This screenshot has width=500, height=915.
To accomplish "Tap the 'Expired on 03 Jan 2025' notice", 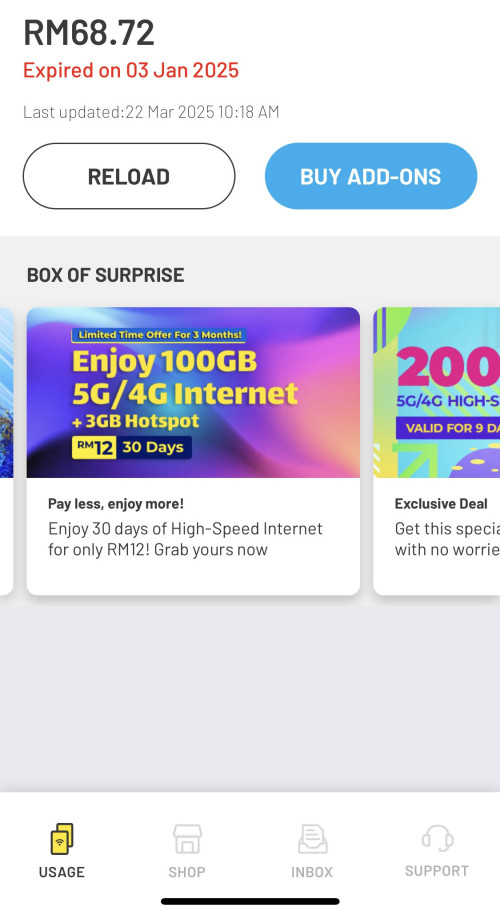I will click(131, 70).
